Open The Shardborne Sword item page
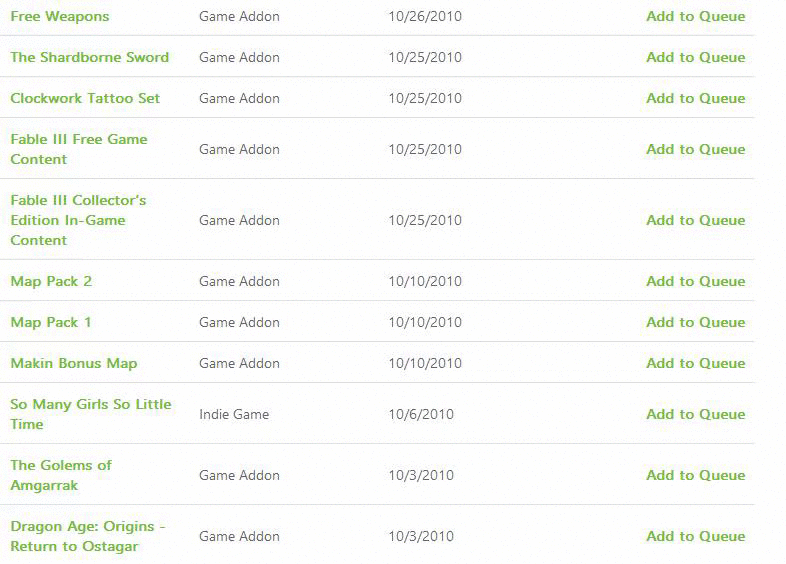Image resolution: width=786 pixels, height=564 pixels. coord(90,57)
